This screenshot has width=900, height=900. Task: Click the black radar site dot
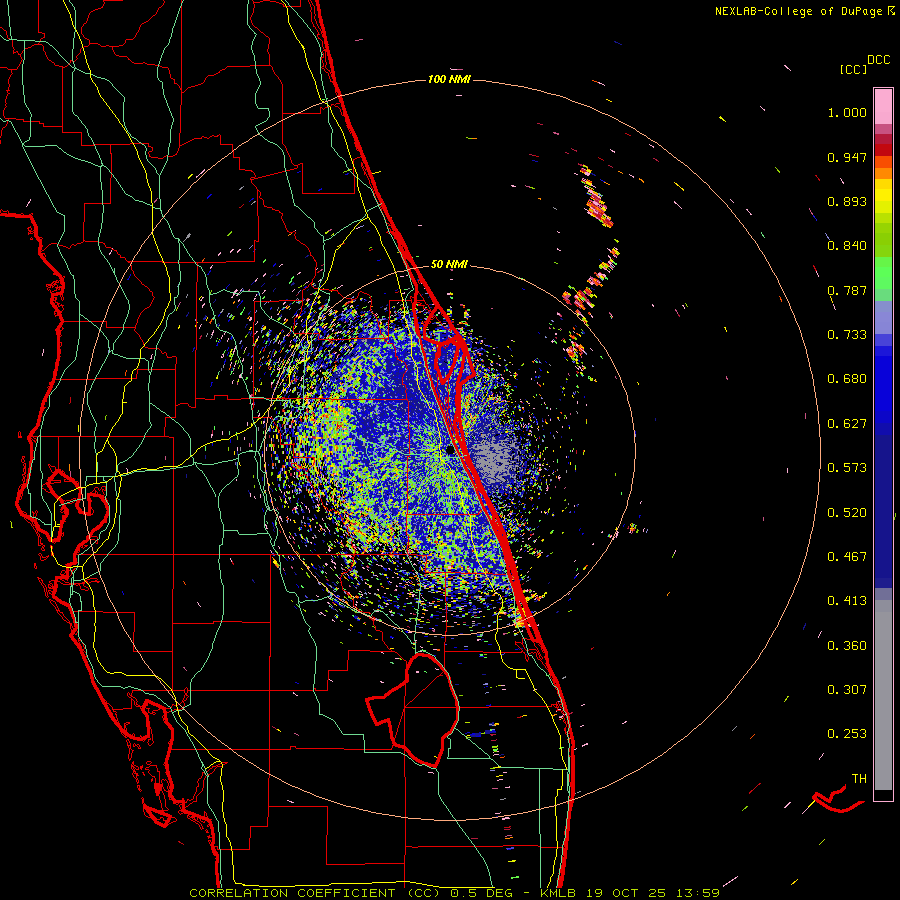pyautogui.click(x=451, y=451)
